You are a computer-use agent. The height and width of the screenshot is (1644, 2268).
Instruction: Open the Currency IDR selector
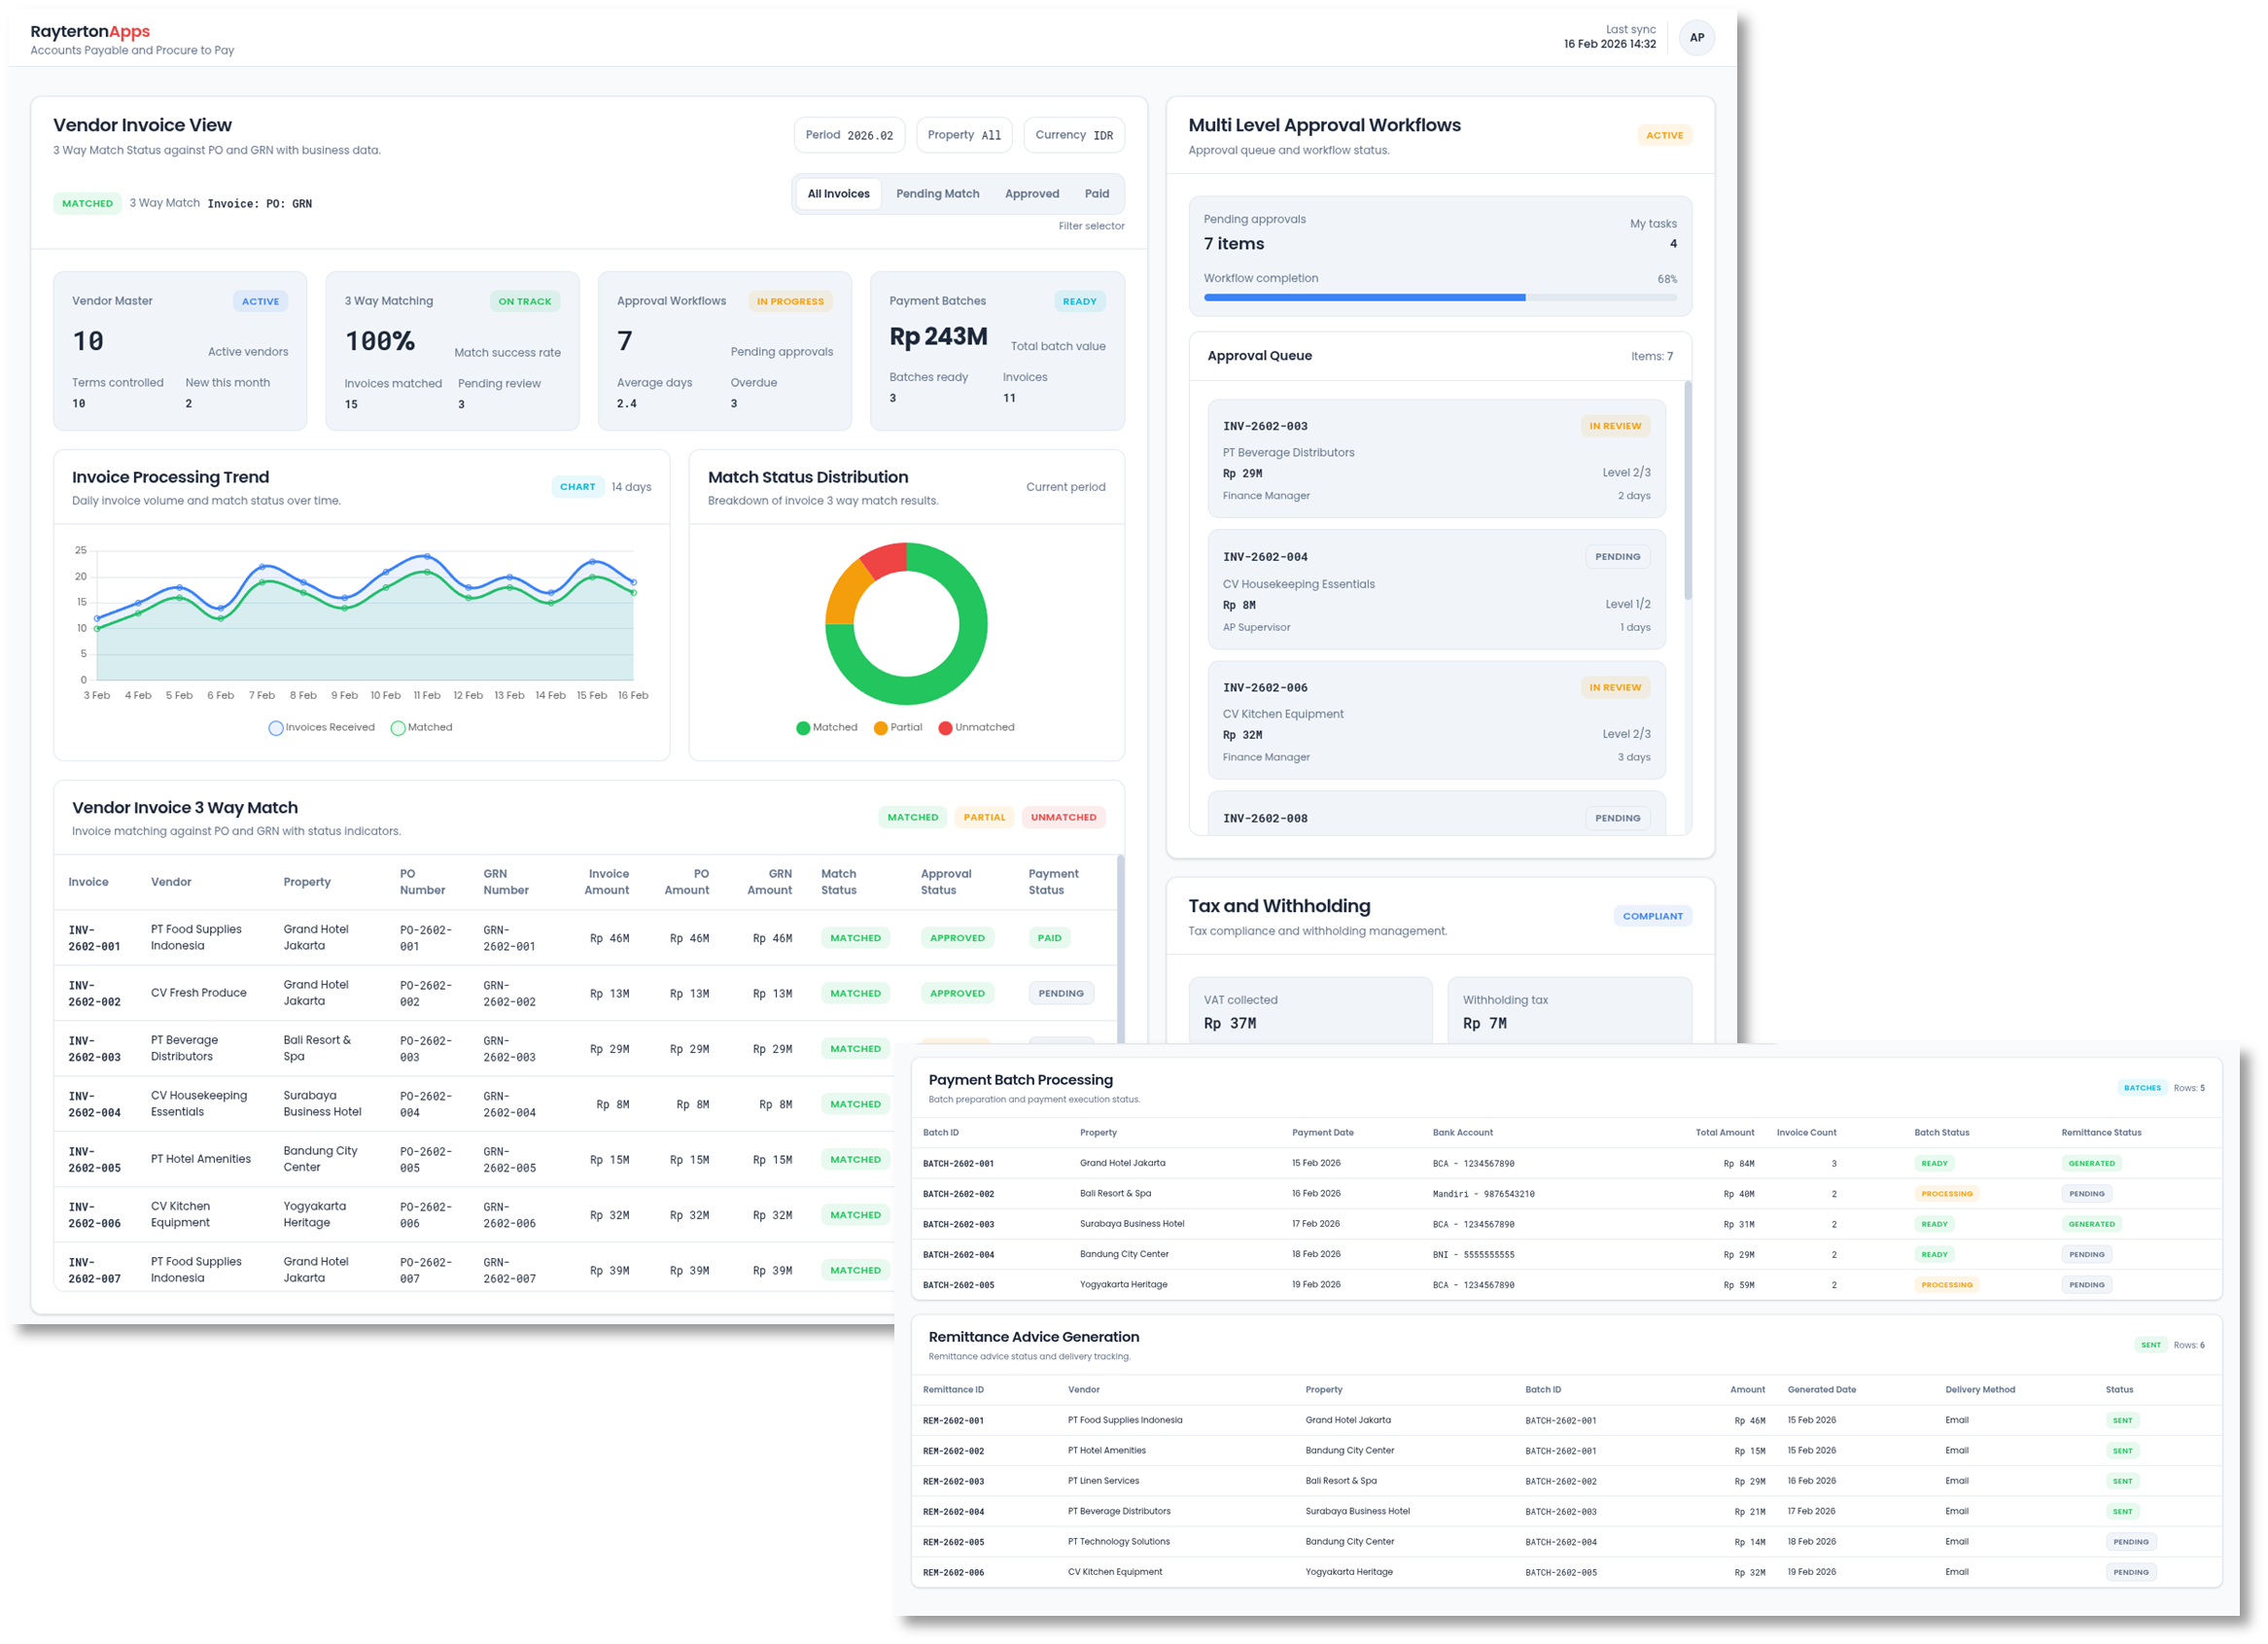(1073, 135)
